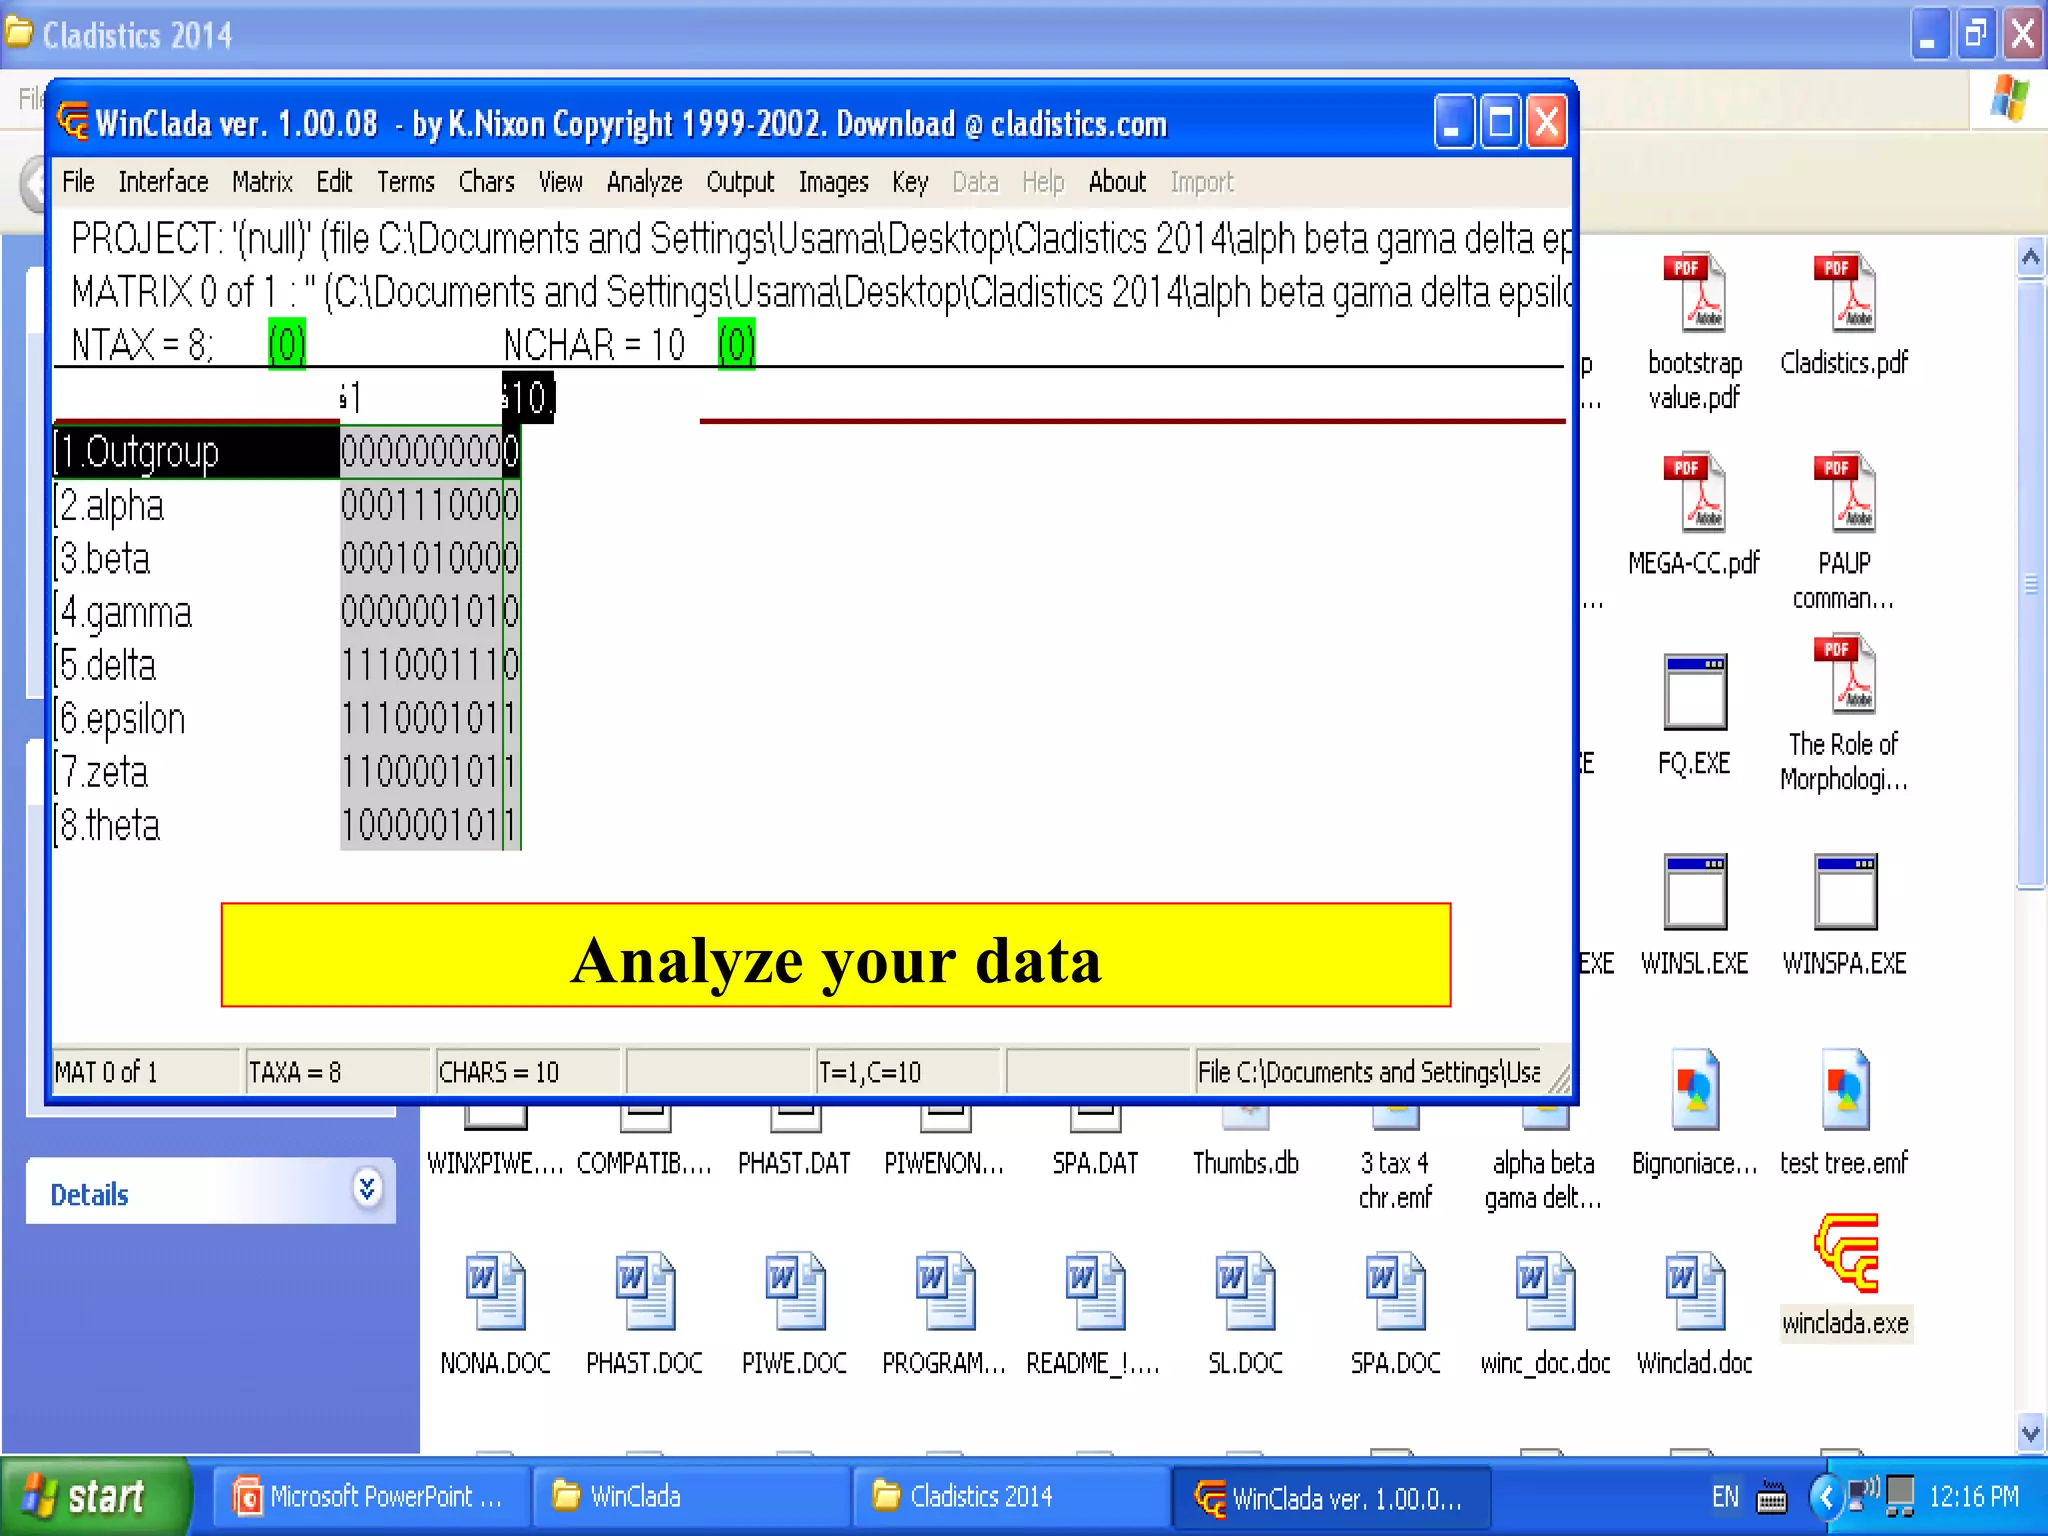Open the bootstrap value.pdf file icon

[x=1694, y=292]
